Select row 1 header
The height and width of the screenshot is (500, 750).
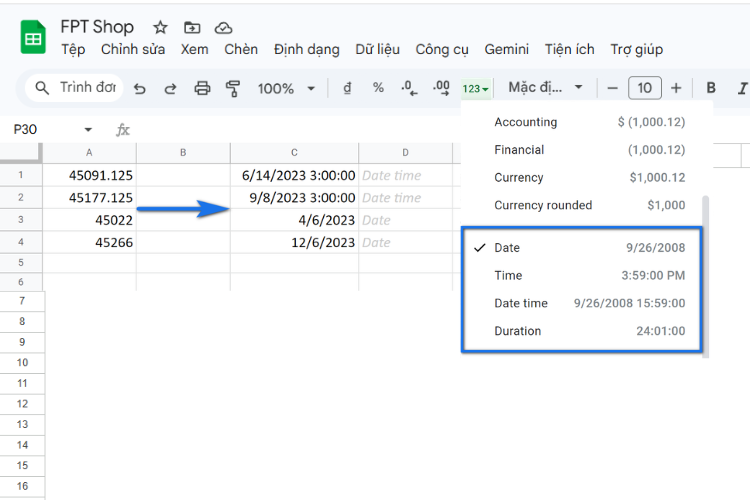[21, 175]
